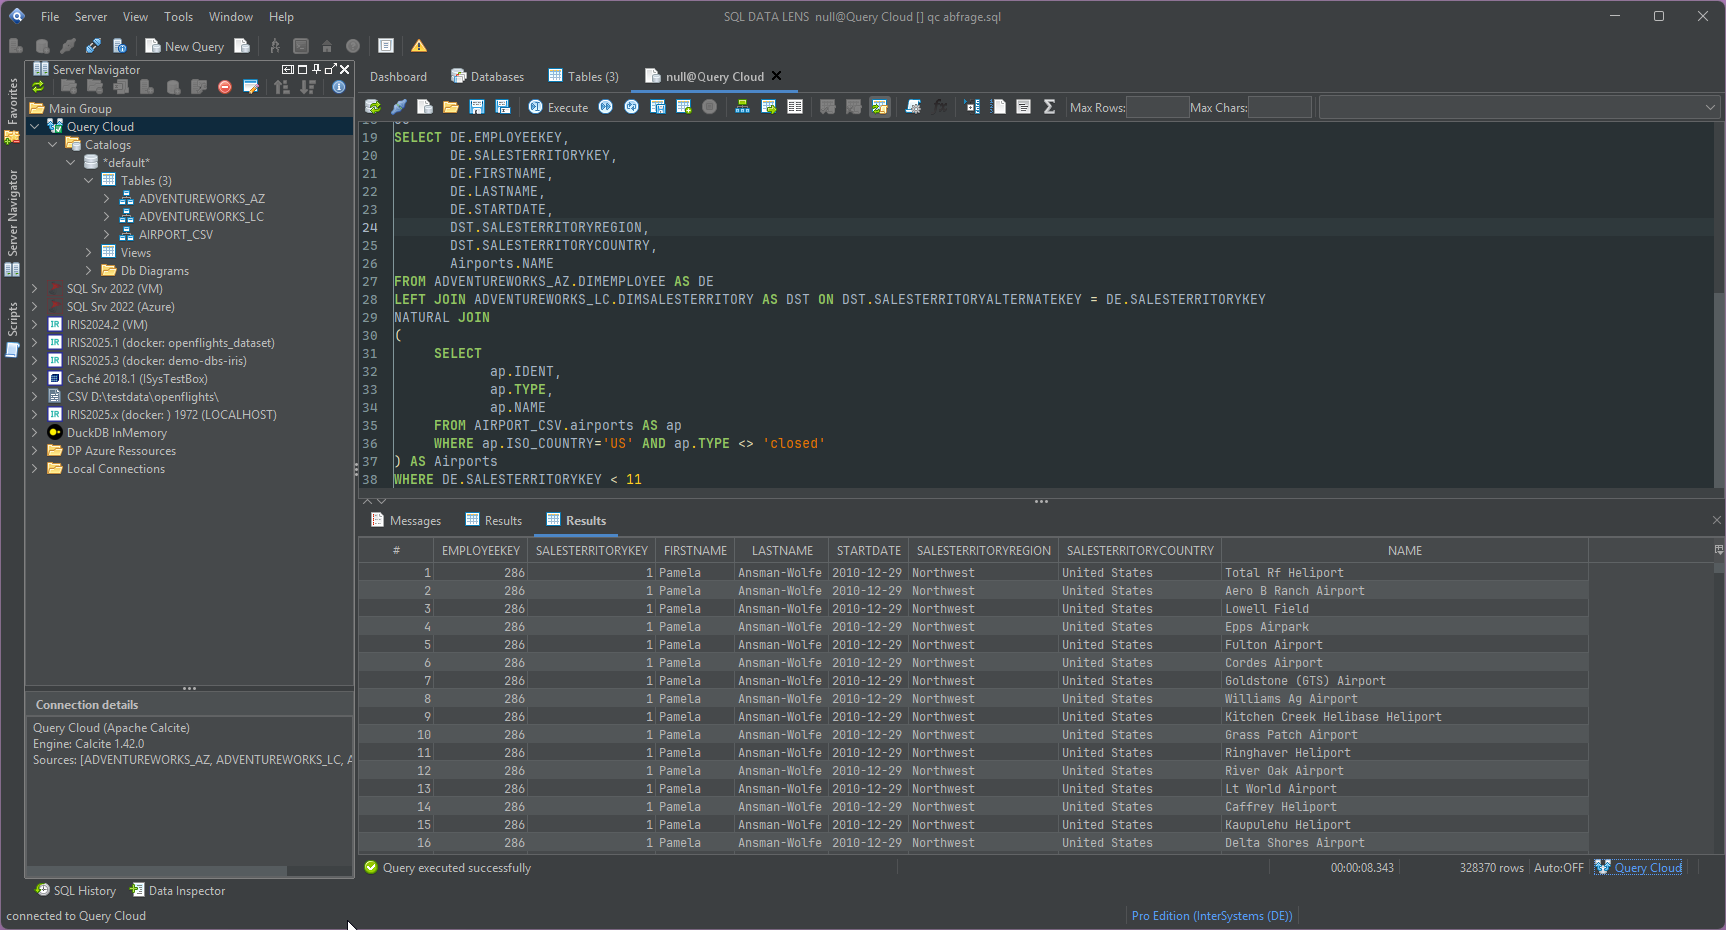The width and height of the screenshot is (1726, 930).
Task: Click the re-execute loop icon
Action: click(x=632, y=107)
